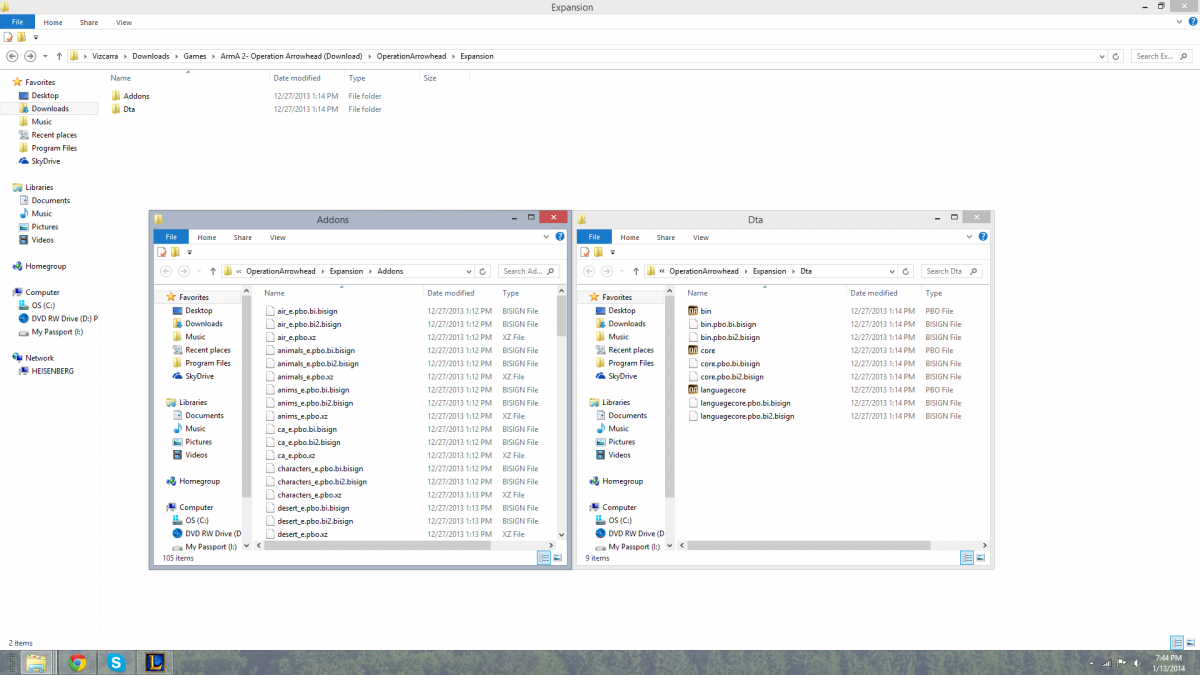Click the Back arrow in Expansion window
This screenshot has height=675, width=1200.
coord(12,56)
